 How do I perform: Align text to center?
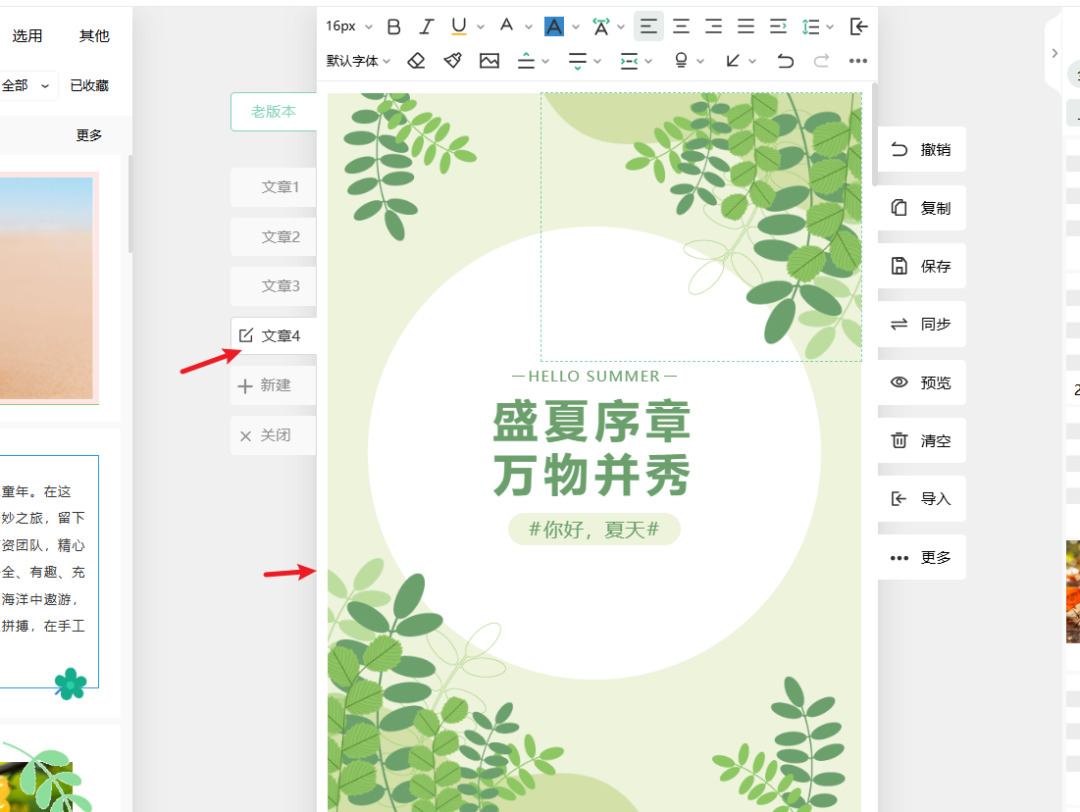point(681,27)
